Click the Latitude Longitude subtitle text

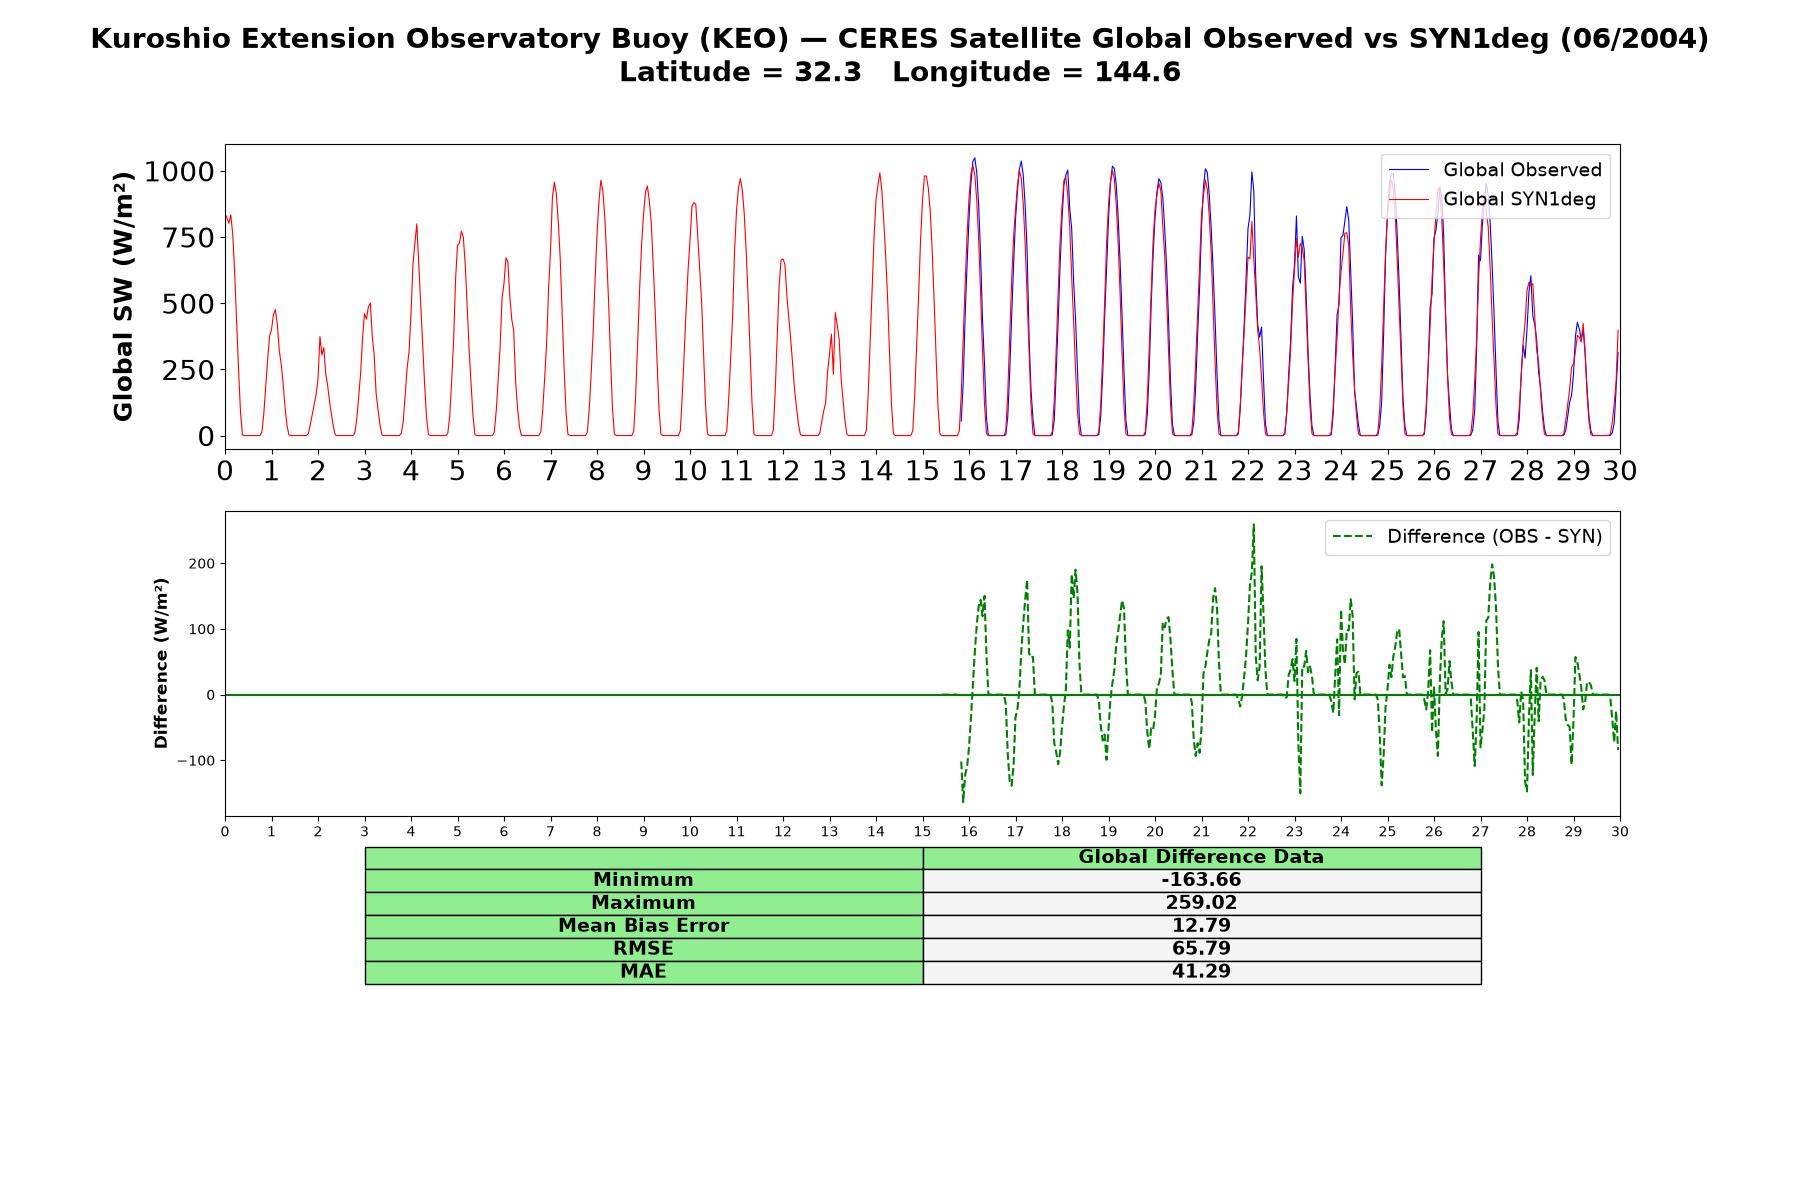[x=900, y=73]
